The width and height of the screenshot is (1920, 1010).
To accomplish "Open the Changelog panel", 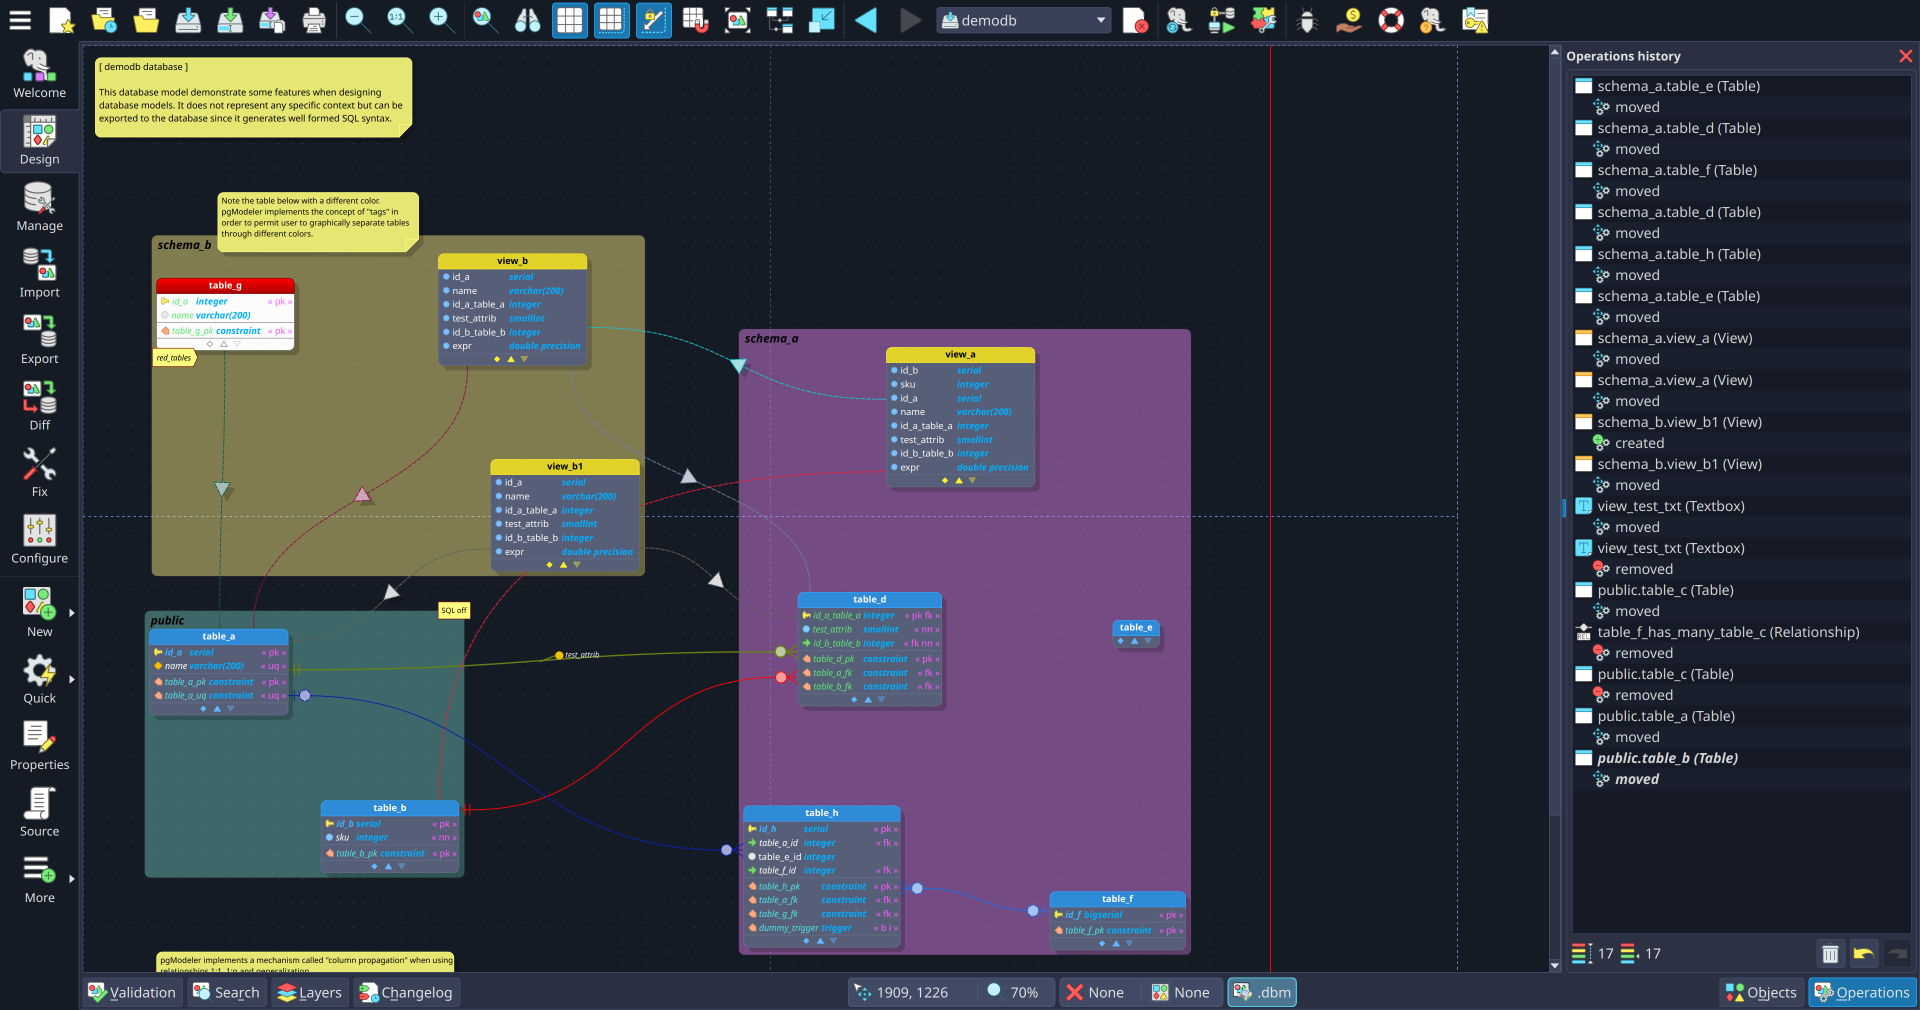I will coord(406,992).
